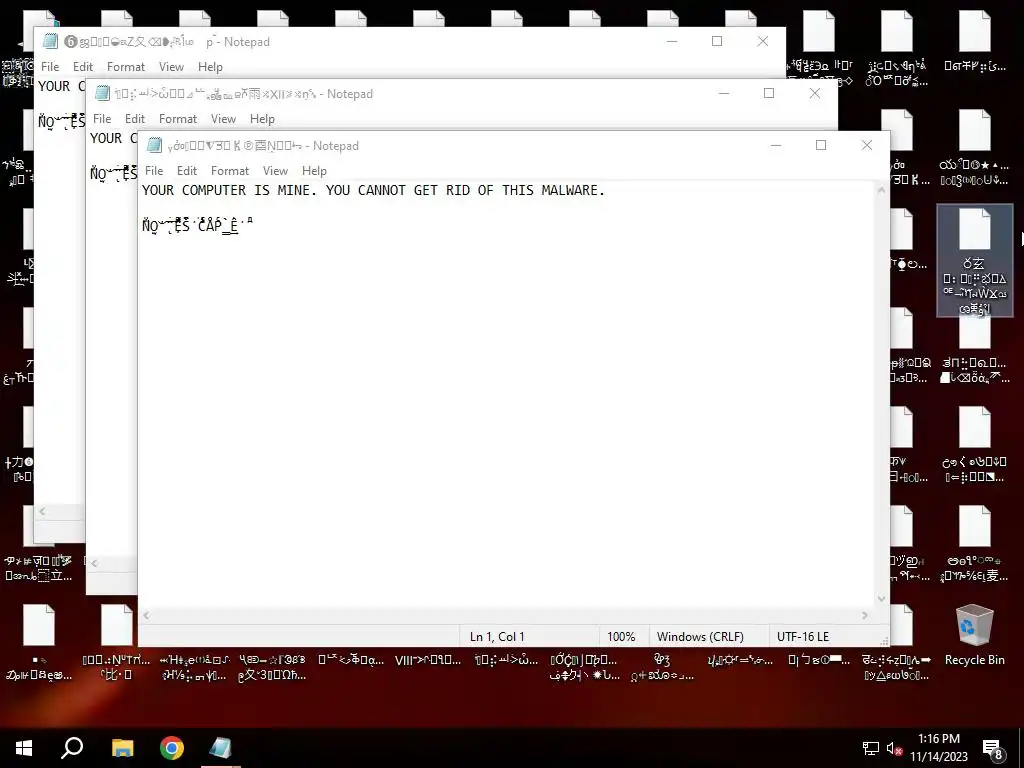
Task: Maximize the back Notepad window
Action: tap(716, 41)
